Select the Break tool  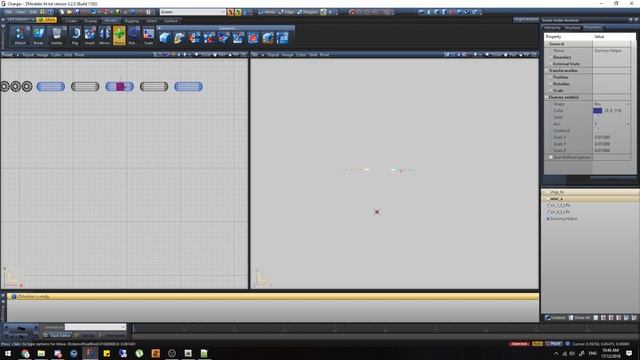click(38, 36)
